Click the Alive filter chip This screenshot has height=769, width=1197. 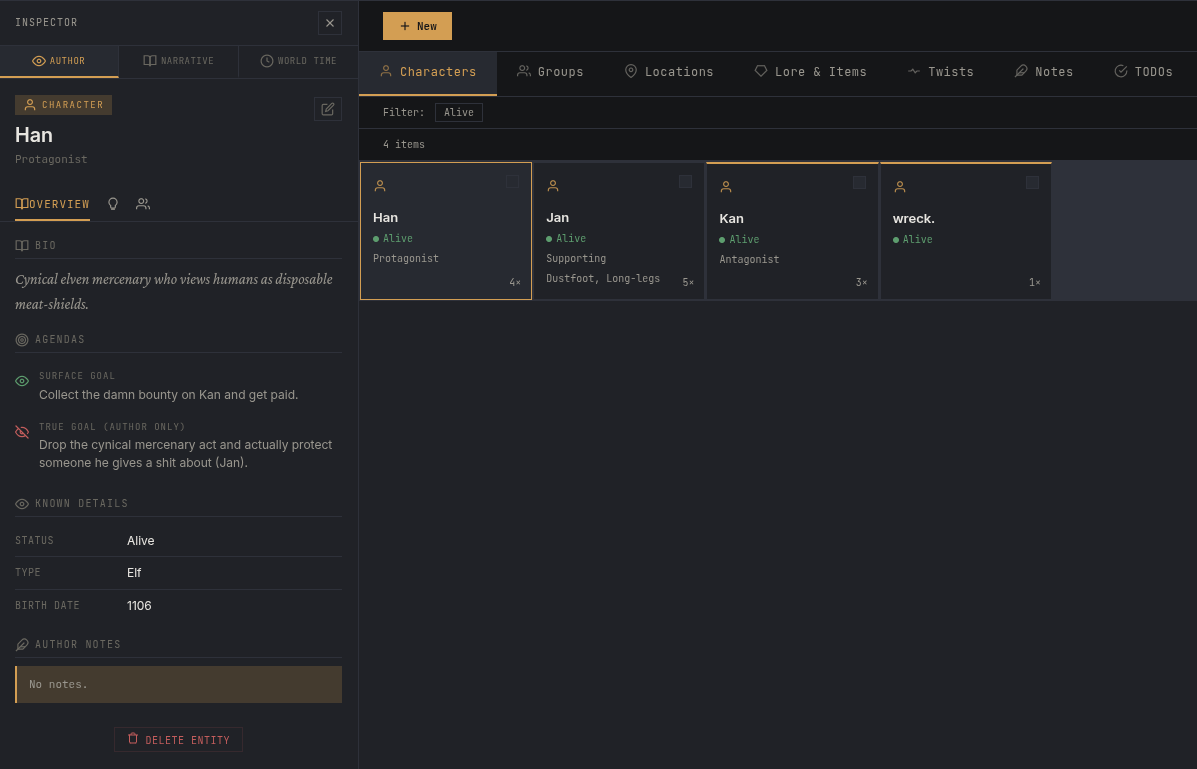459,112
